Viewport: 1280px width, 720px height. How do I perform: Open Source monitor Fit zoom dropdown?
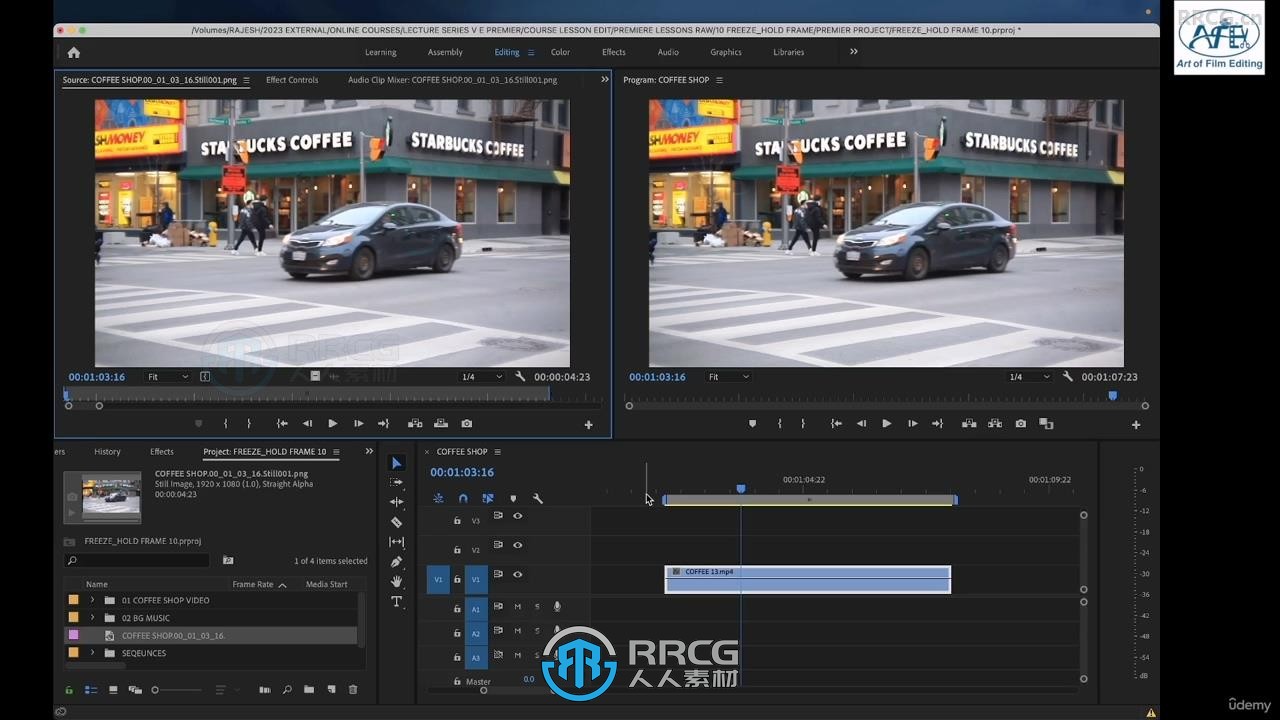pyautogui.click(x=168, y=377)
